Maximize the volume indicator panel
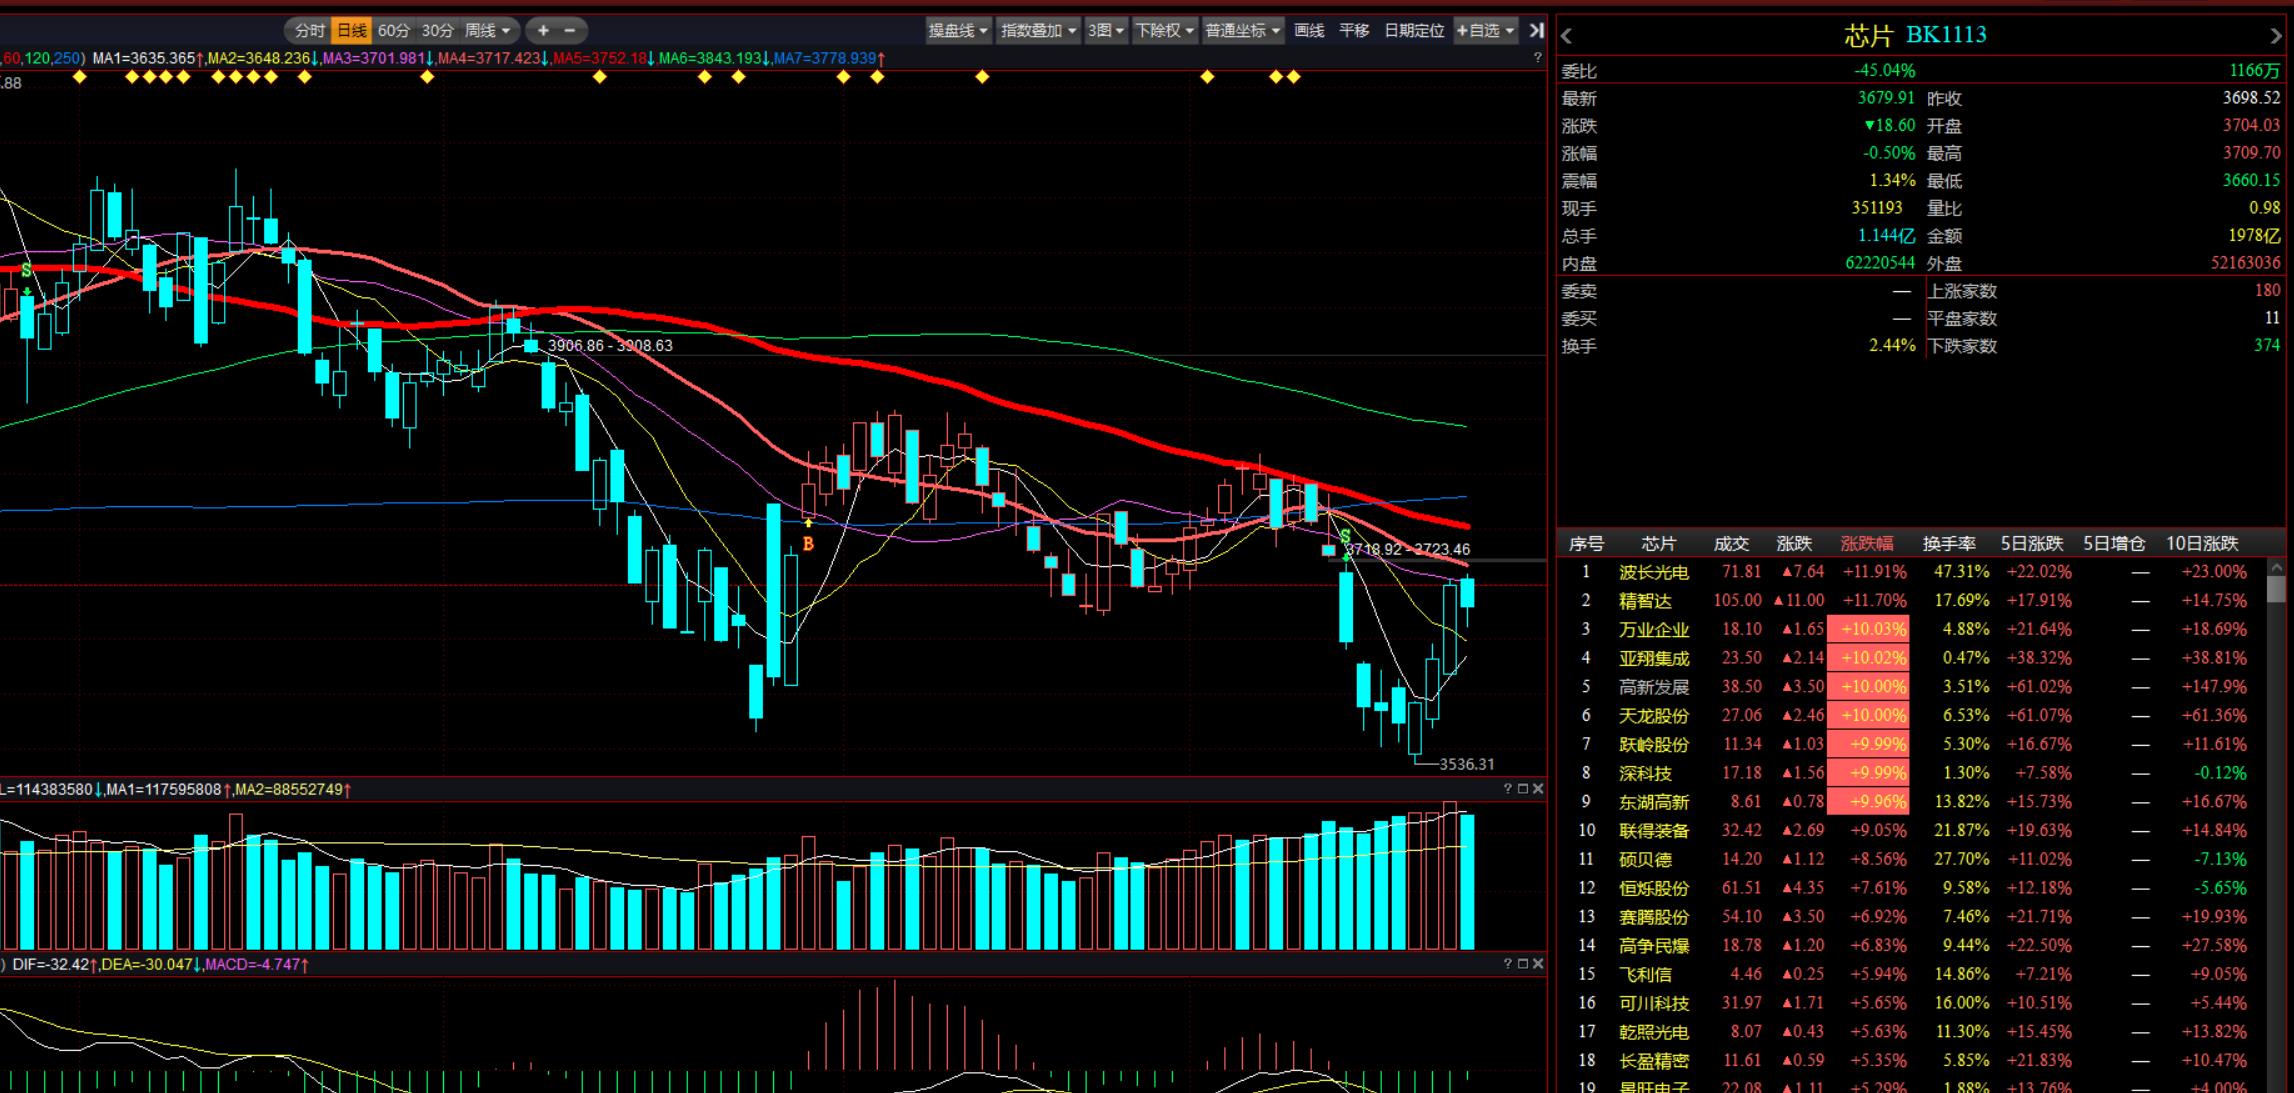2294x1093 pixels. pos(1523,789)
